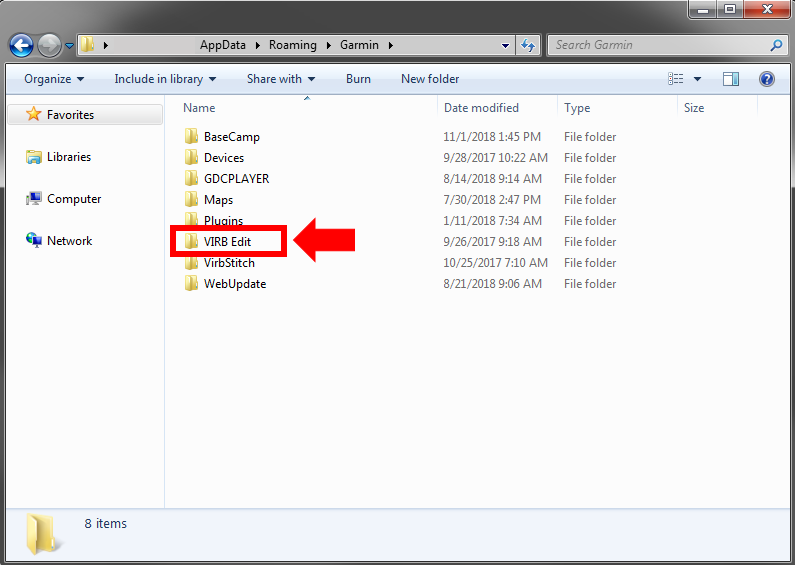795x565 pixels.
Task: Refresh the folder view
Action: tap(528, 46)
